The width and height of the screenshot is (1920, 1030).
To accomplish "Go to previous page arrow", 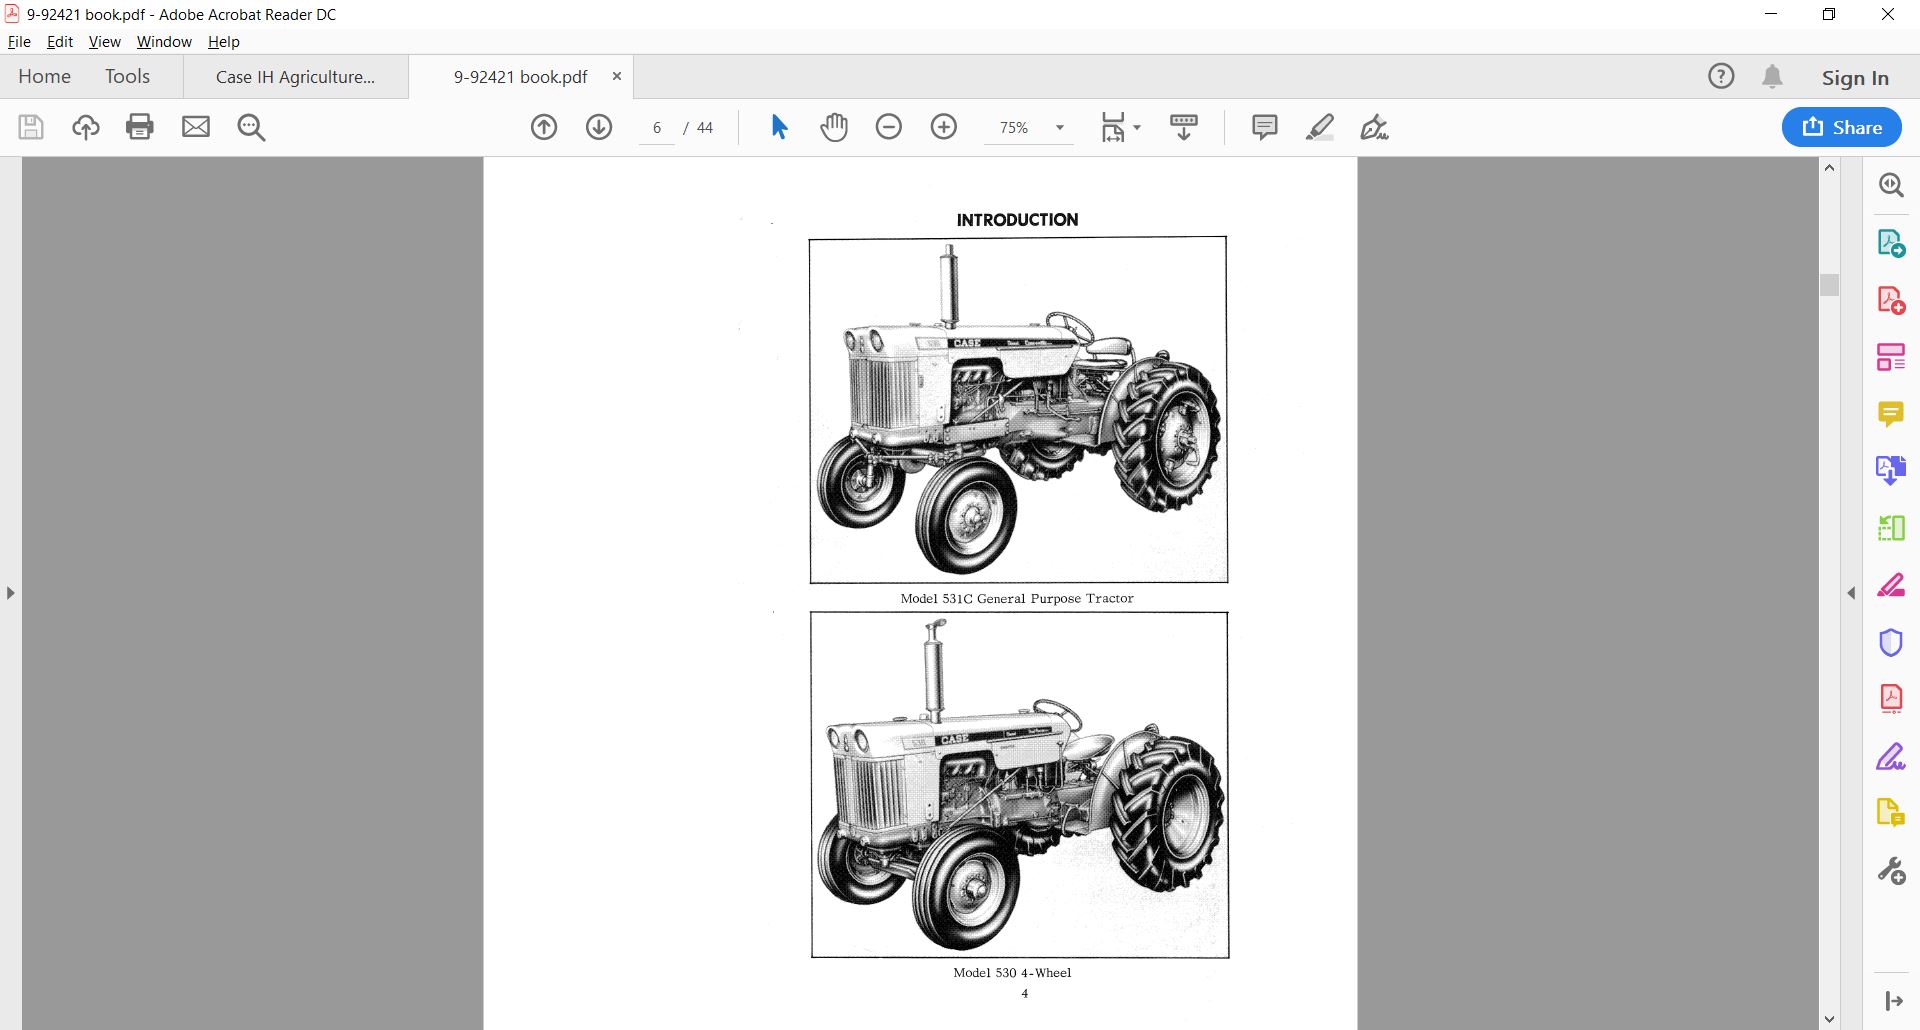I will coord(544,127).
